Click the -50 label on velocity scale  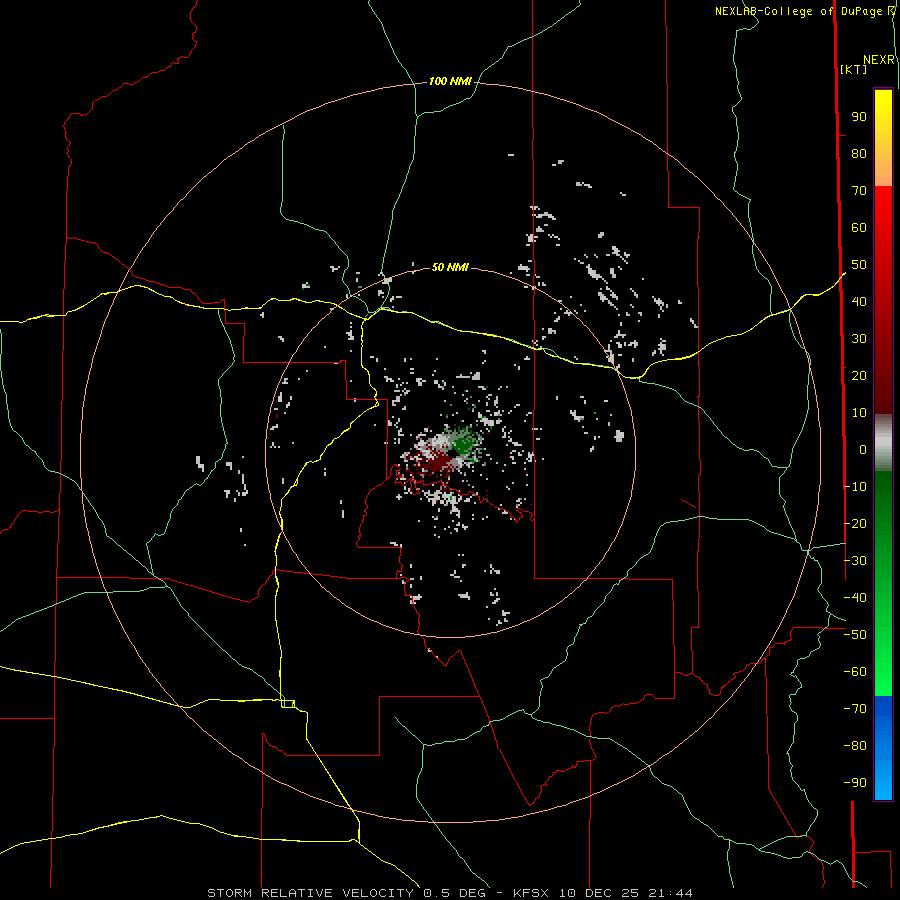click(855, 635)
